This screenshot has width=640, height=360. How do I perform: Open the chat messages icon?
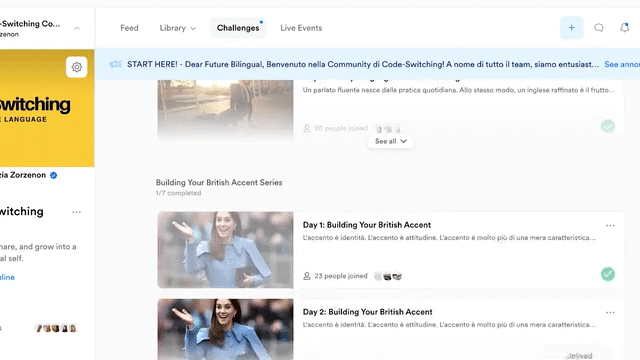[598, 28]
